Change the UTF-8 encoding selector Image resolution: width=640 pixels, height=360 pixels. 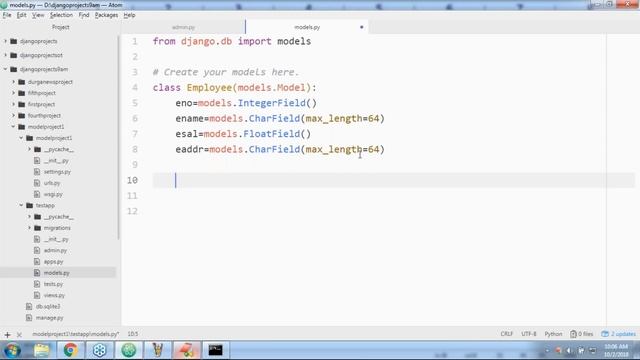point(529,334)
